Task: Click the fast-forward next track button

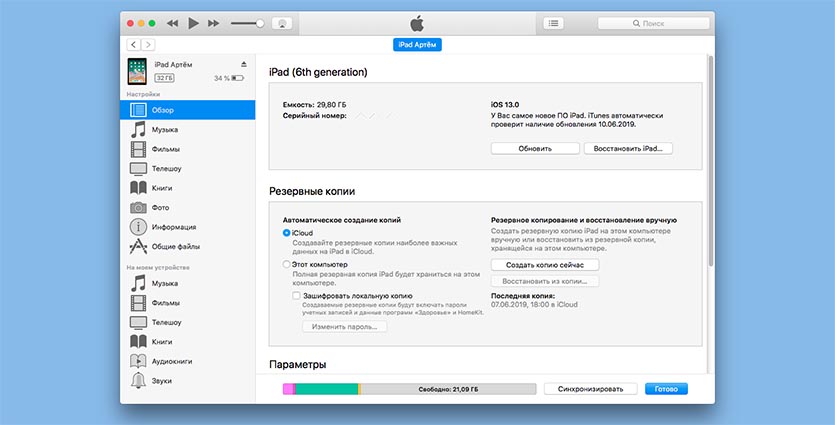Action: (x=214, y=23)
